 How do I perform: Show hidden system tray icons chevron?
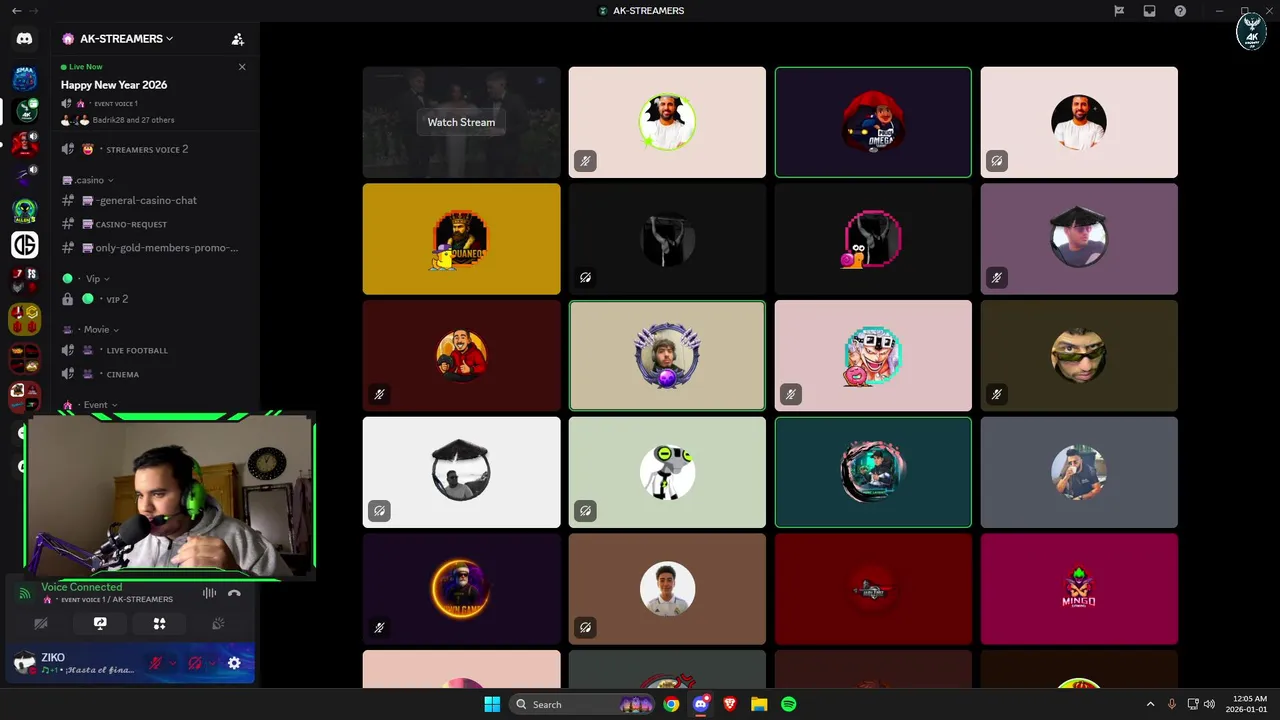1150,704
